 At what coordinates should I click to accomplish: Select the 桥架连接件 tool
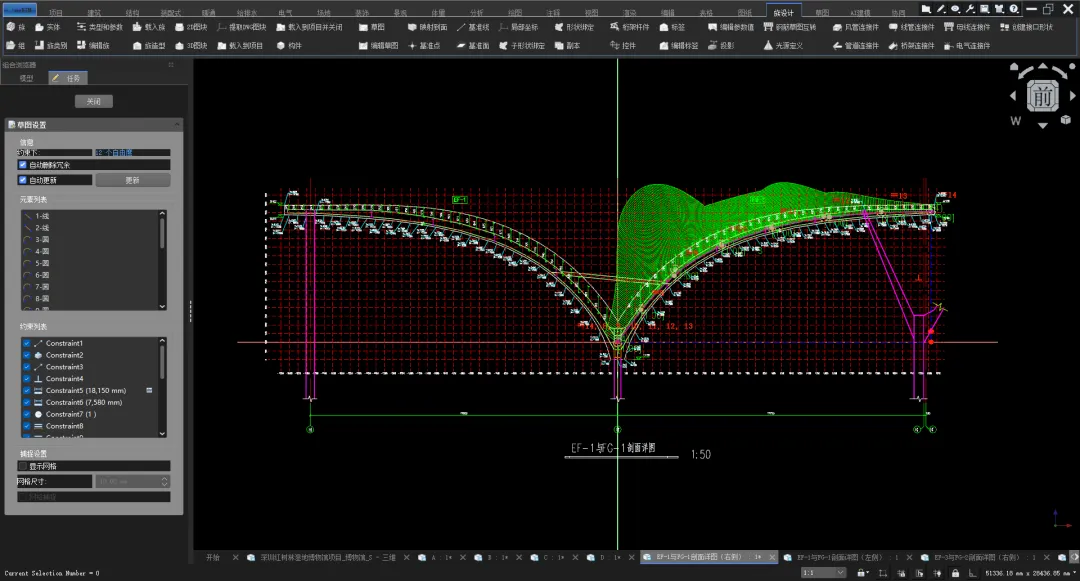[911, 45]
